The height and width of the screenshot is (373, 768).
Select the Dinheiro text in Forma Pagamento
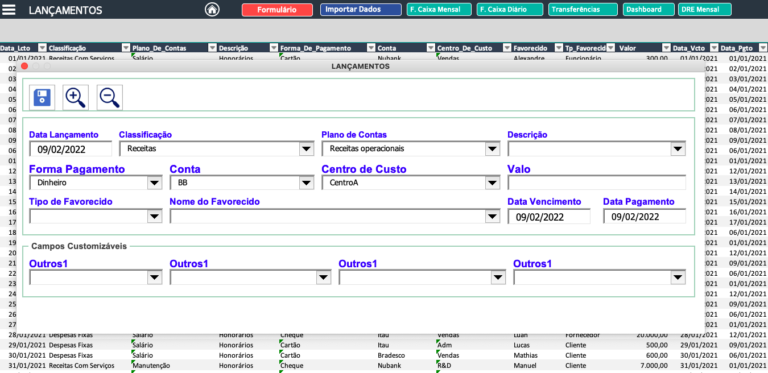click(x=52, y=183)
